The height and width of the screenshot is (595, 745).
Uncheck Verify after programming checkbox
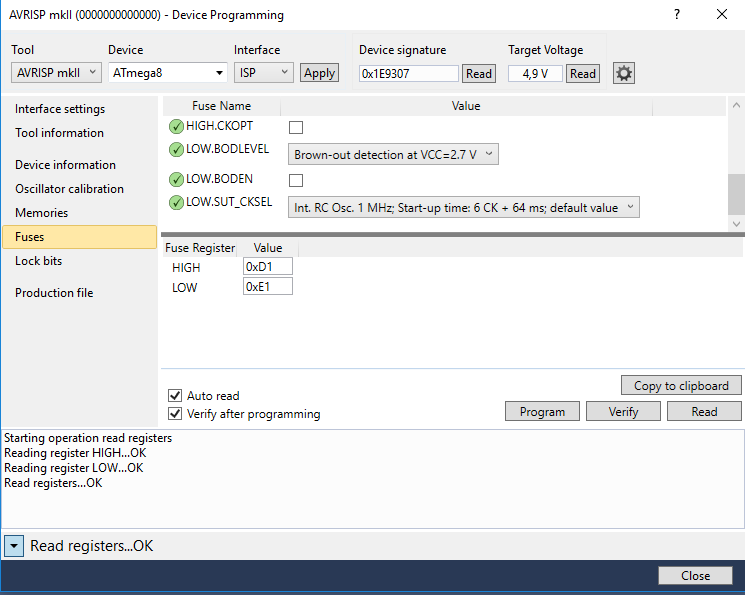point(175,413)
